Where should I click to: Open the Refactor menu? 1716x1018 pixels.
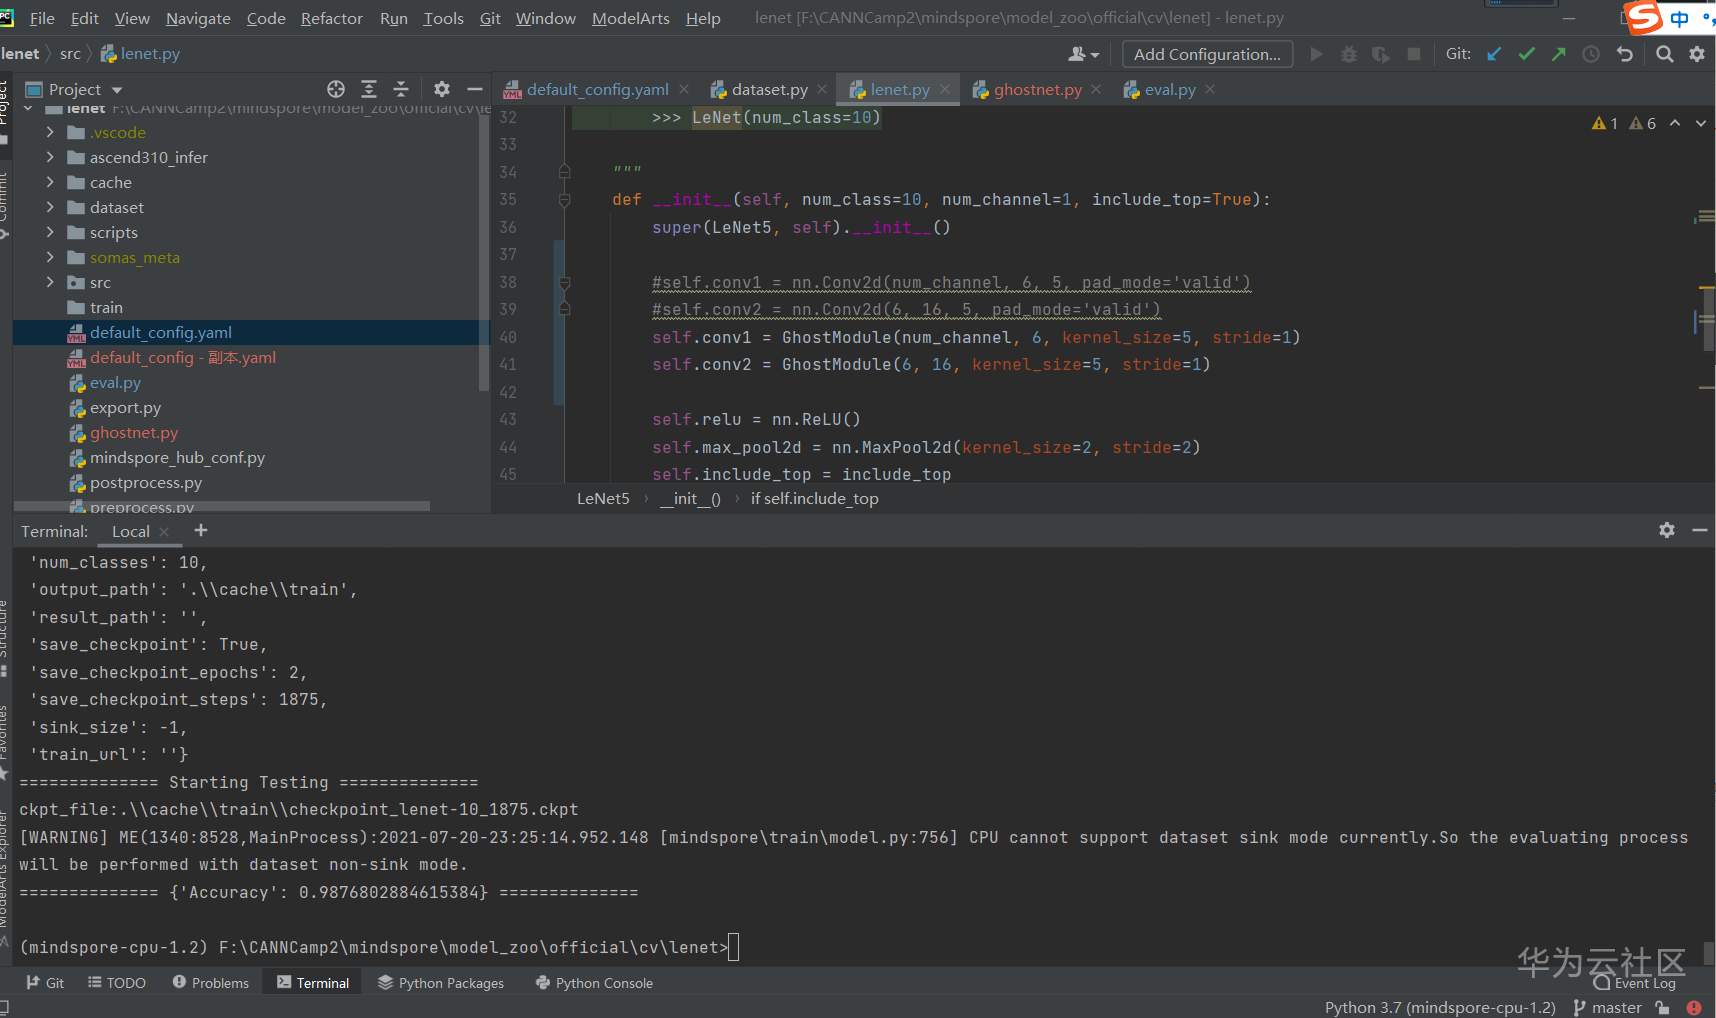tap(331, 18)
